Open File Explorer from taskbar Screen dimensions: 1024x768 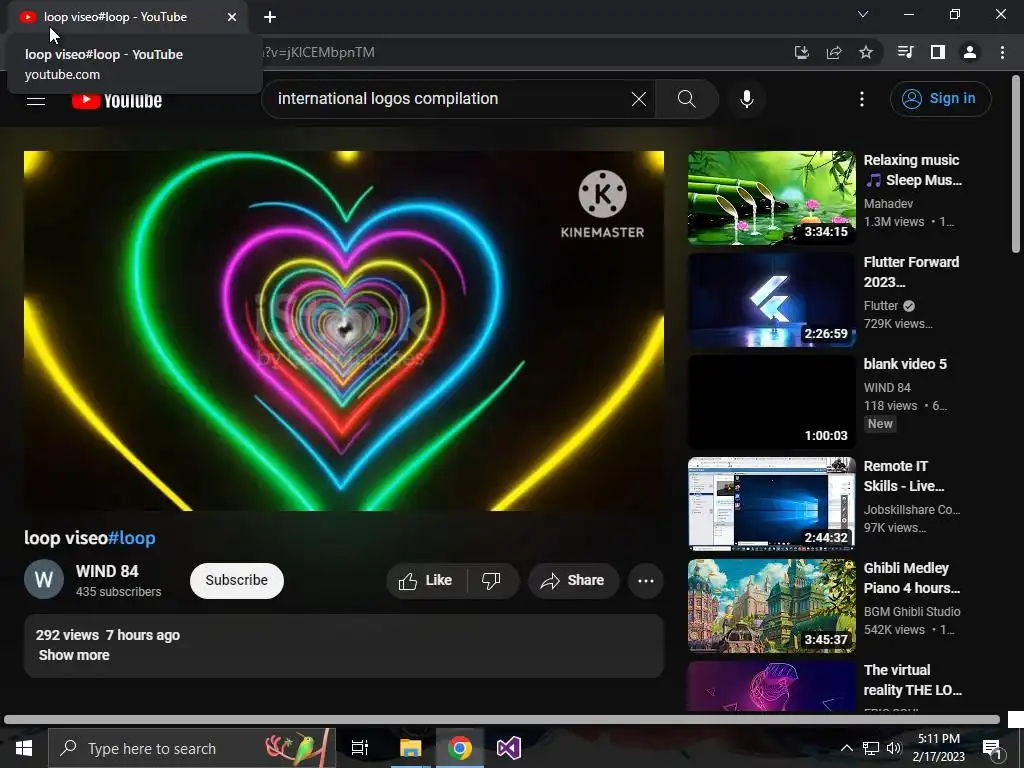coord(410,748)
